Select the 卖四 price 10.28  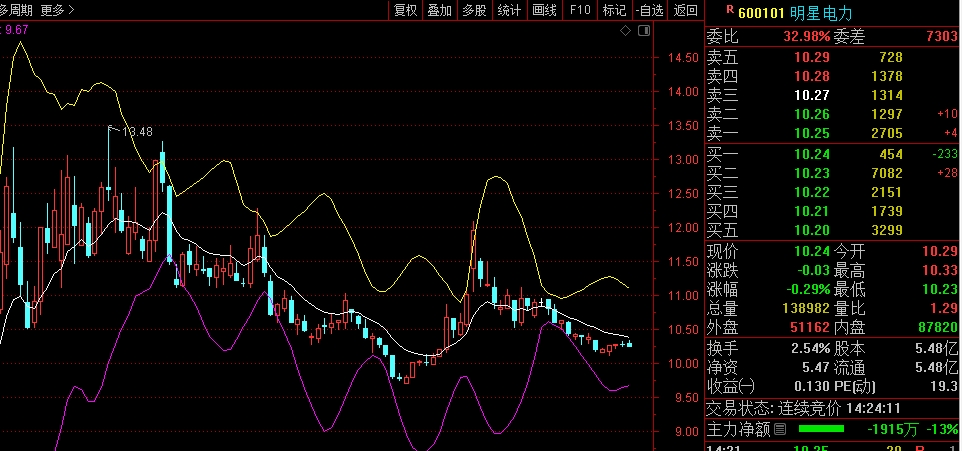(812, 77)
